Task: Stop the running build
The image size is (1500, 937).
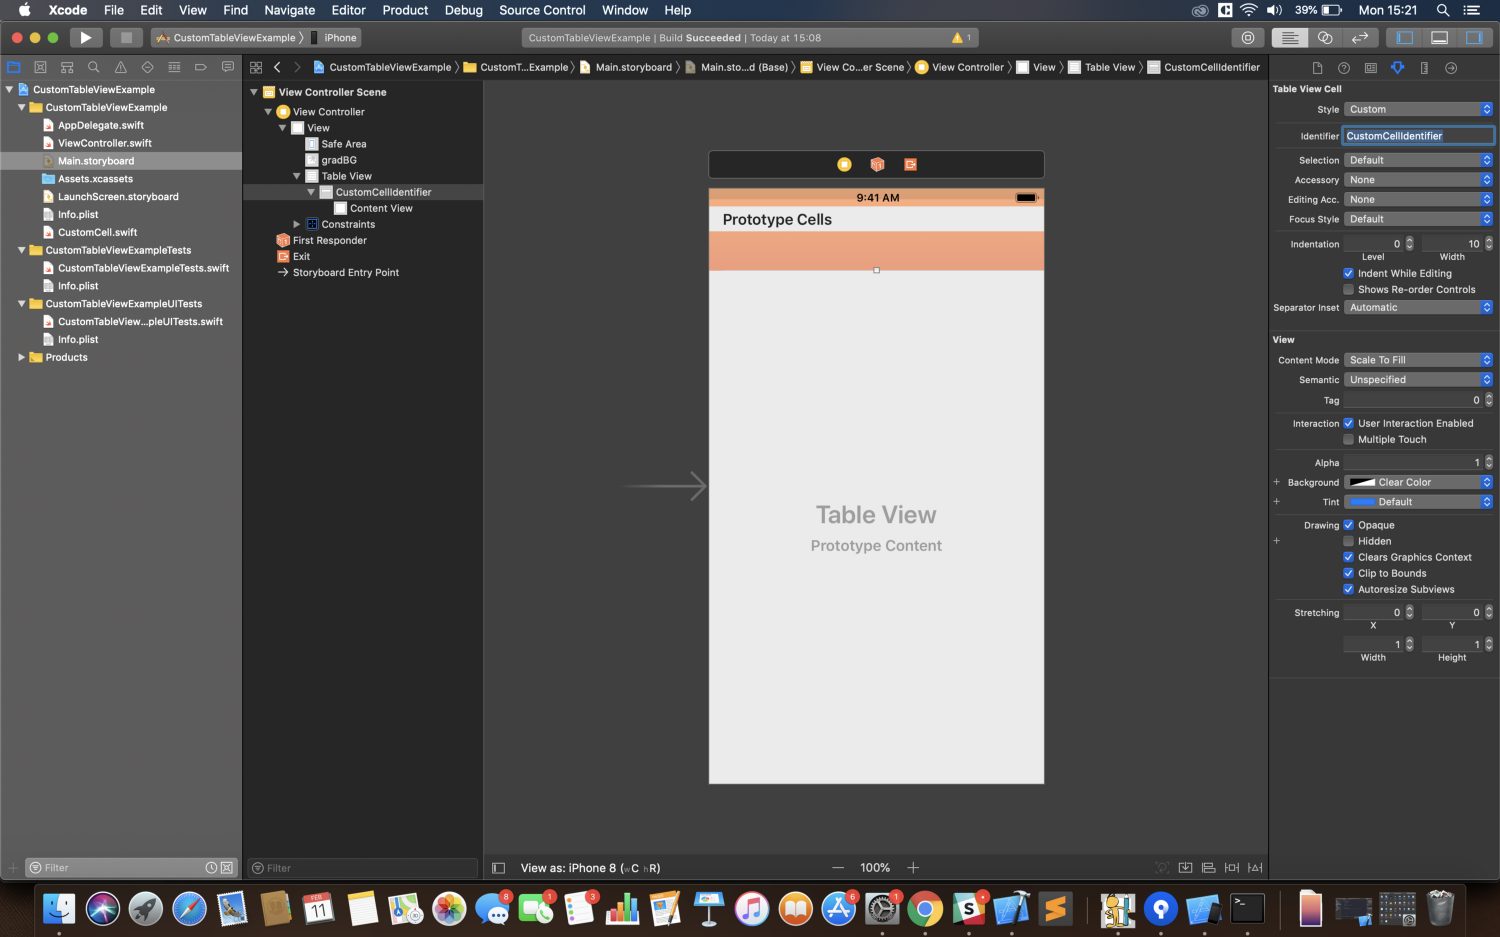Action: [x=126, y=38]
